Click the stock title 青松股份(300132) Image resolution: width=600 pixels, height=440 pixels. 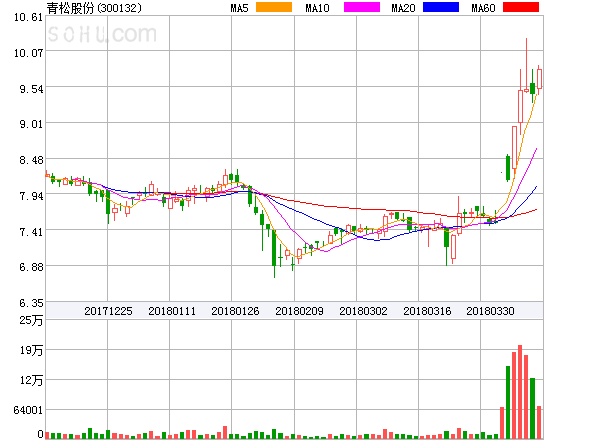[94, 8]
